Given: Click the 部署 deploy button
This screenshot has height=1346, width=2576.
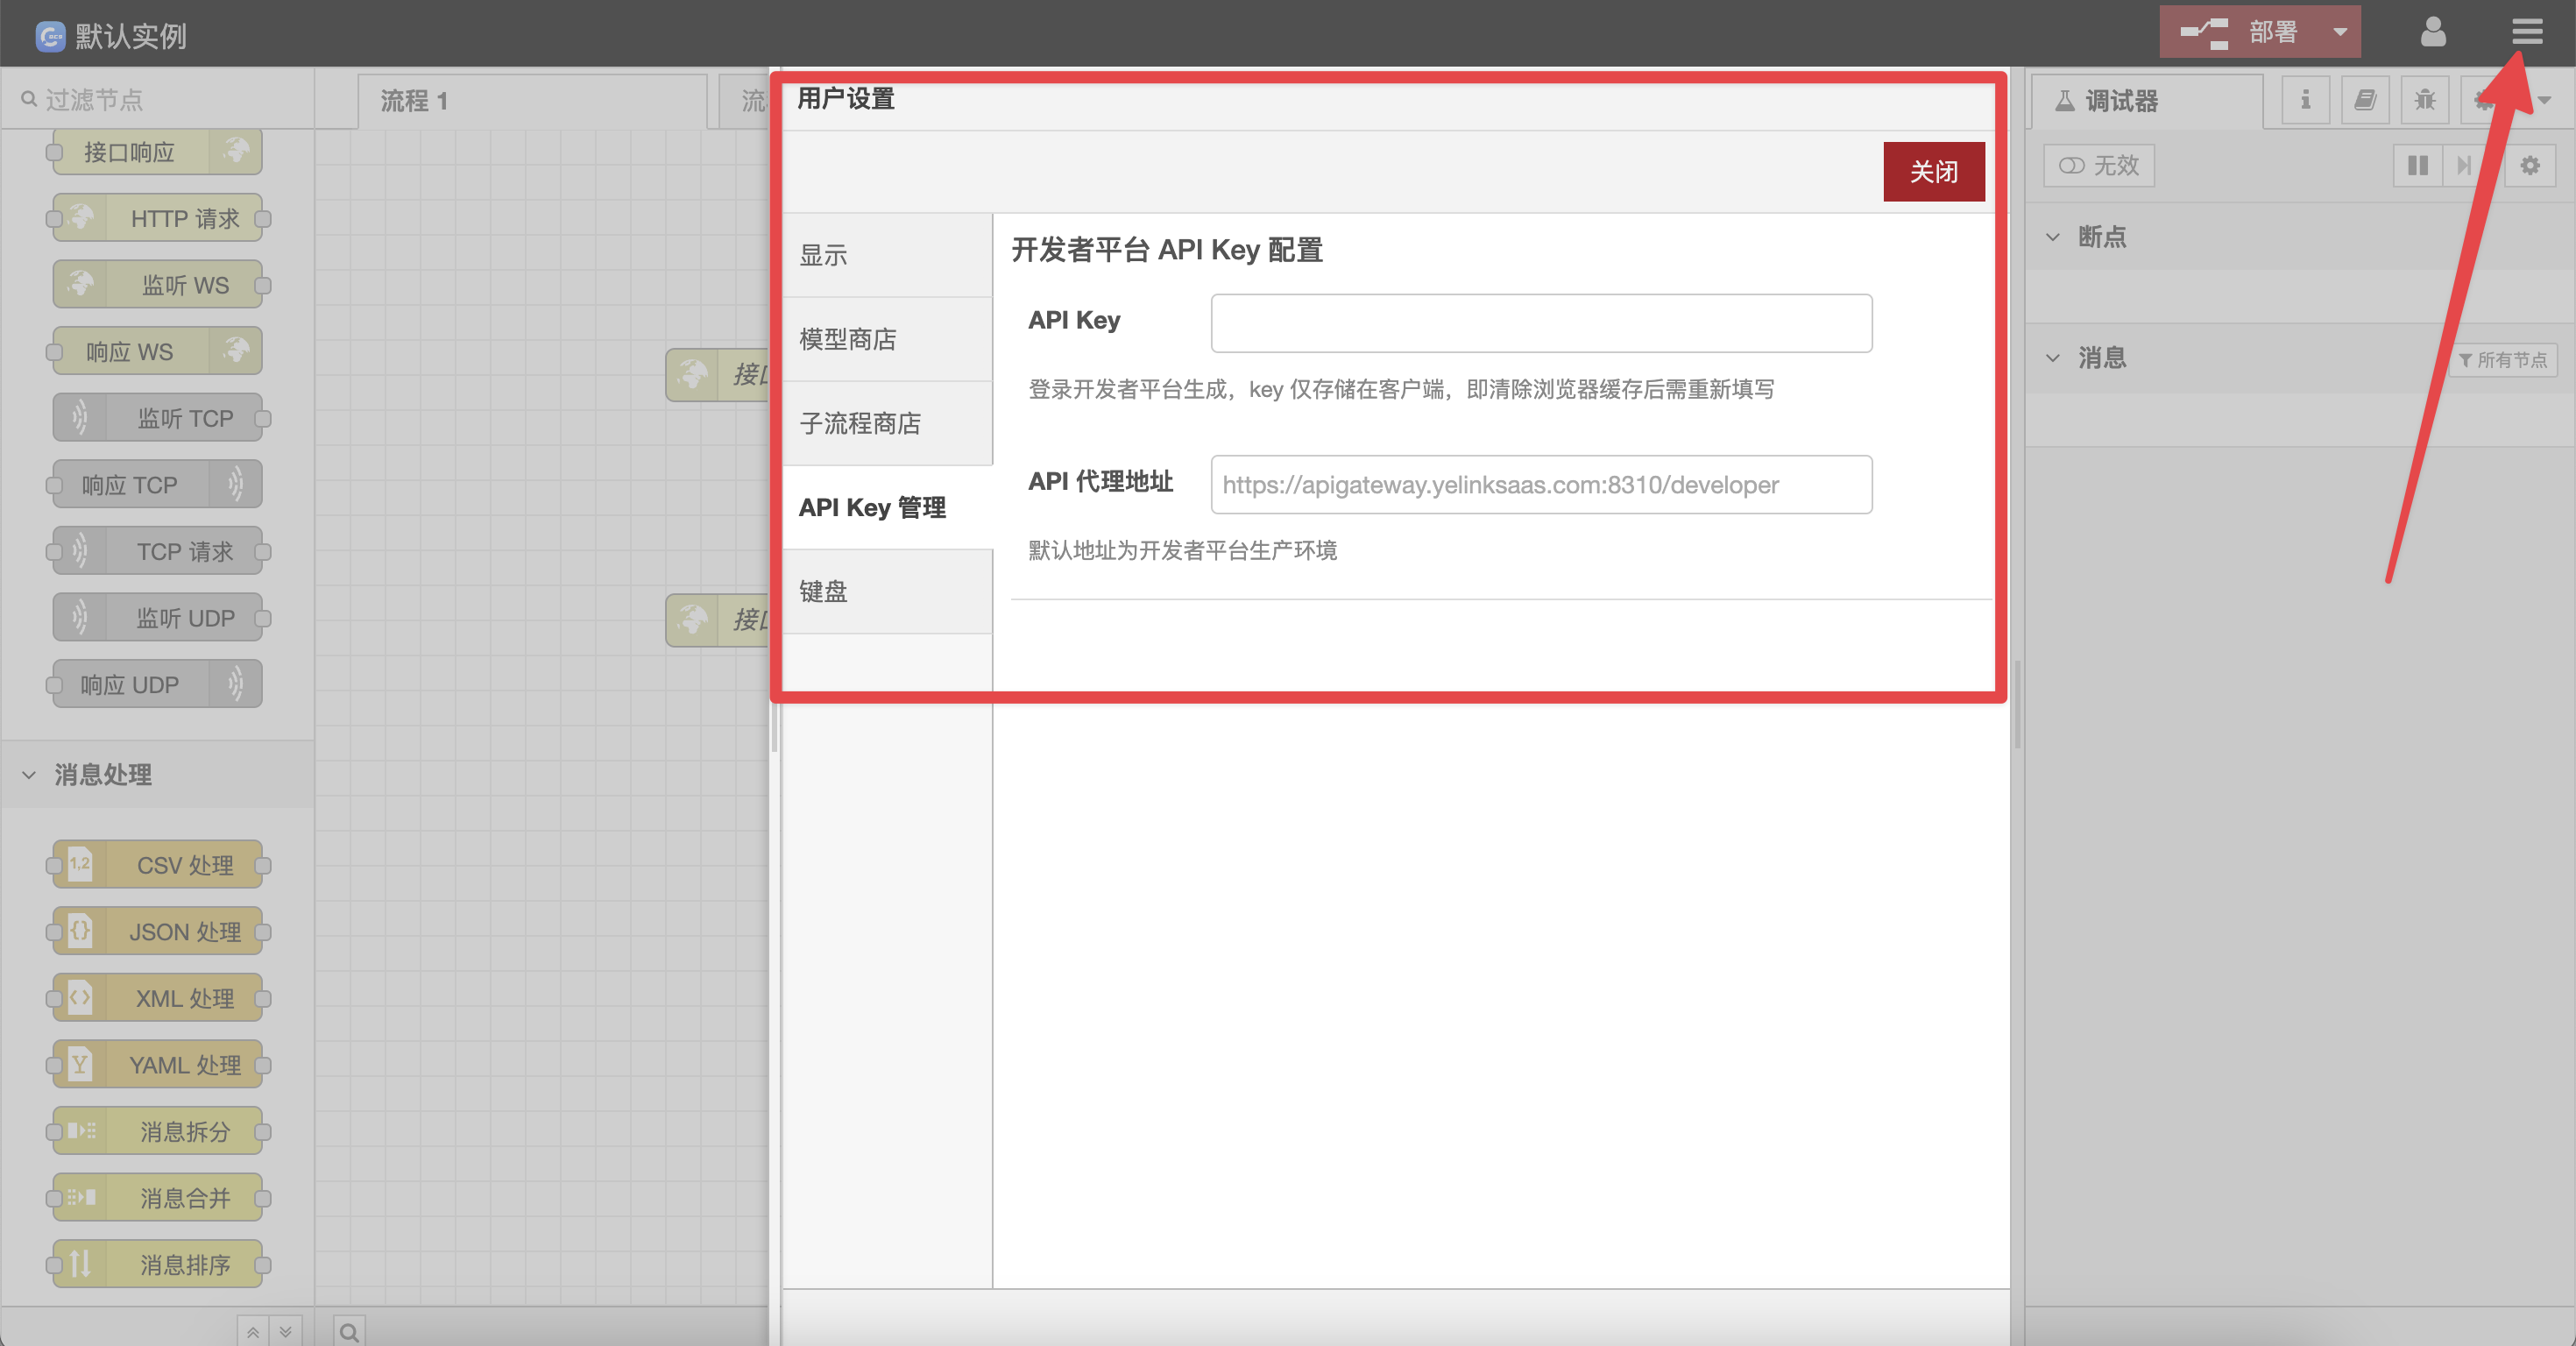Looking at the screenshot, I should click(x=2243, y=32).
